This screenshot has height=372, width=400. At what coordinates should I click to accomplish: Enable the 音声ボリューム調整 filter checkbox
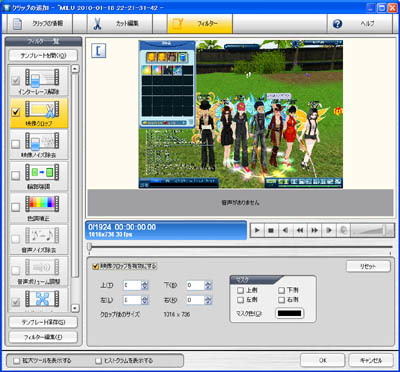16,270
